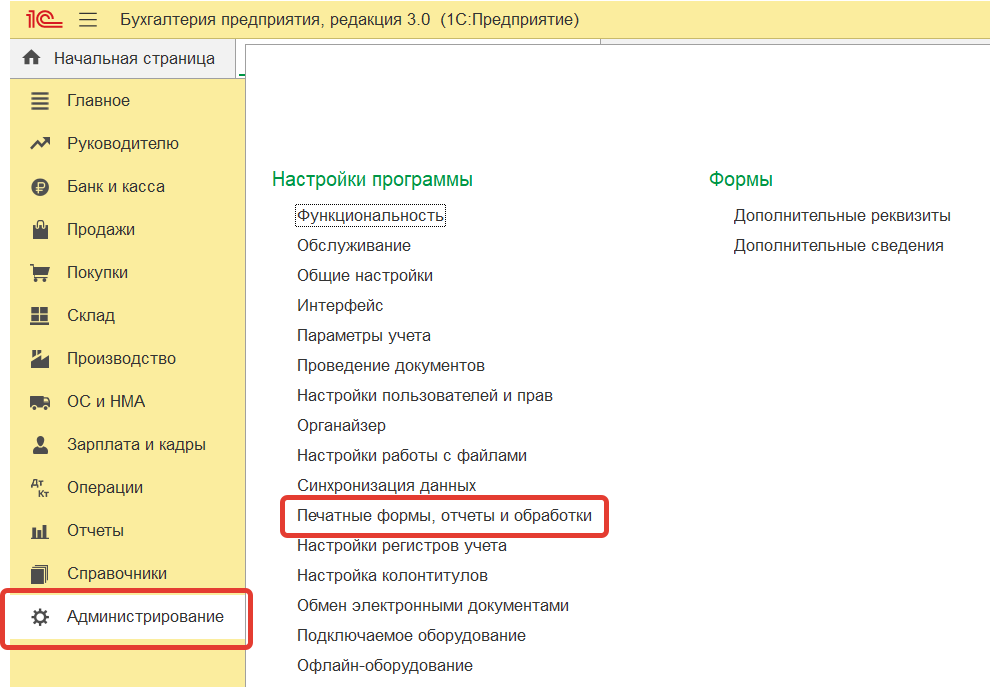990x687 pixels.
Task: Open the Функциональность settings link
Action: [371, 216]
